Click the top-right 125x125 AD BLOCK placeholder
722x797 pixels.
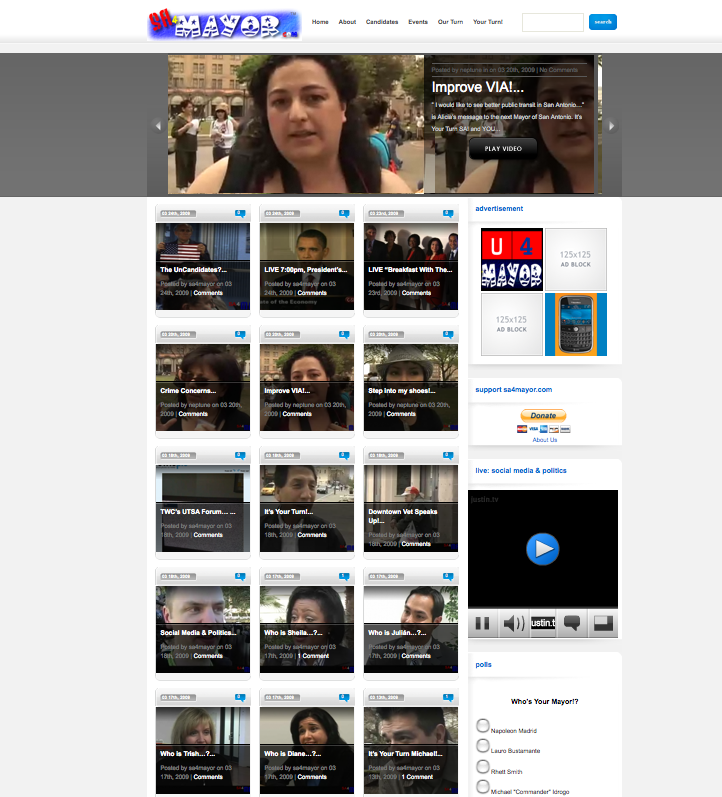(x=576, y=260)
